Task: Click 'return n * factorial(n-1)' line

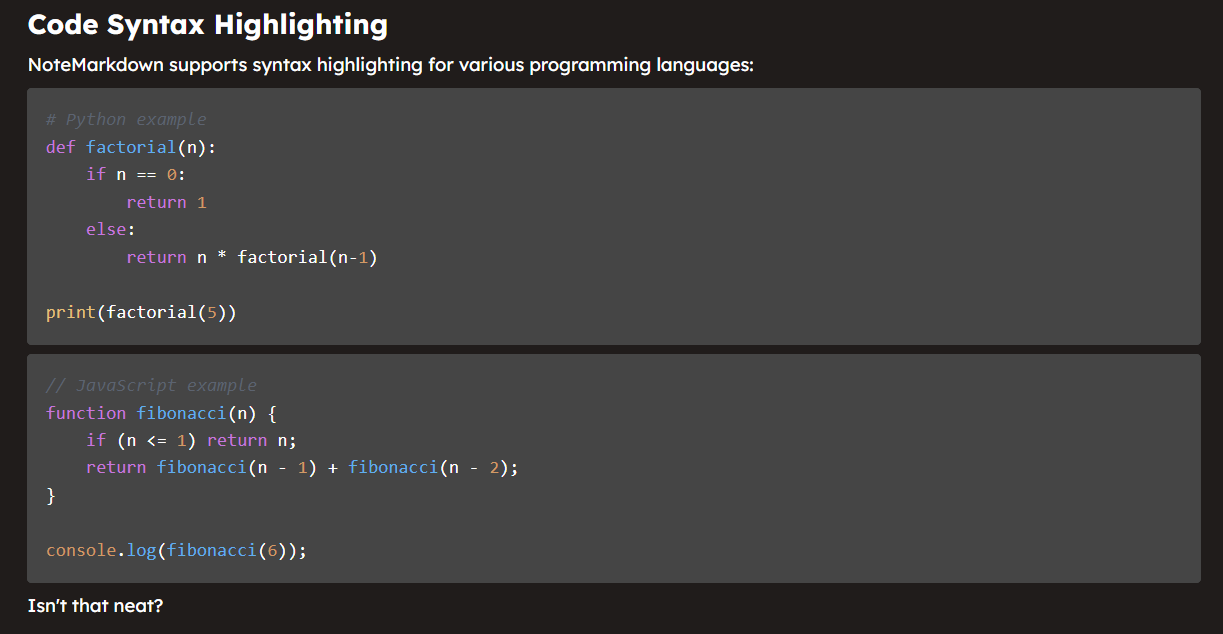Action: pos(252,257)
